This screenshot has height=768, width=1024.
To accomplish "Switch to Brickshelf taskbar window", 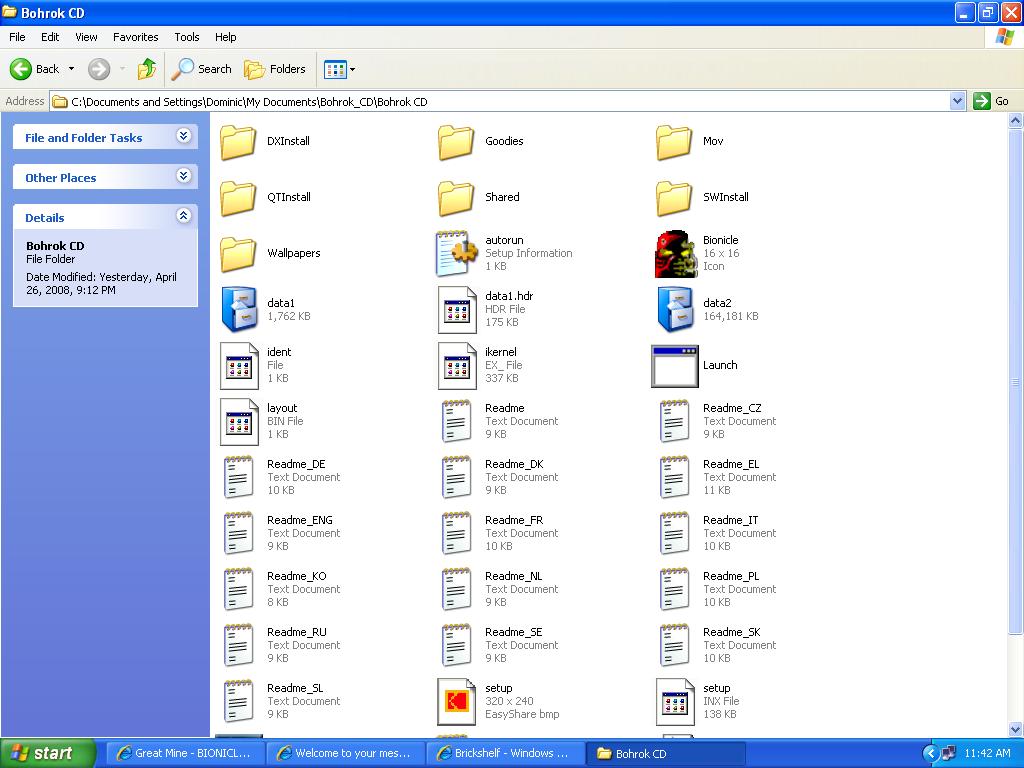I will pos(505,753).
